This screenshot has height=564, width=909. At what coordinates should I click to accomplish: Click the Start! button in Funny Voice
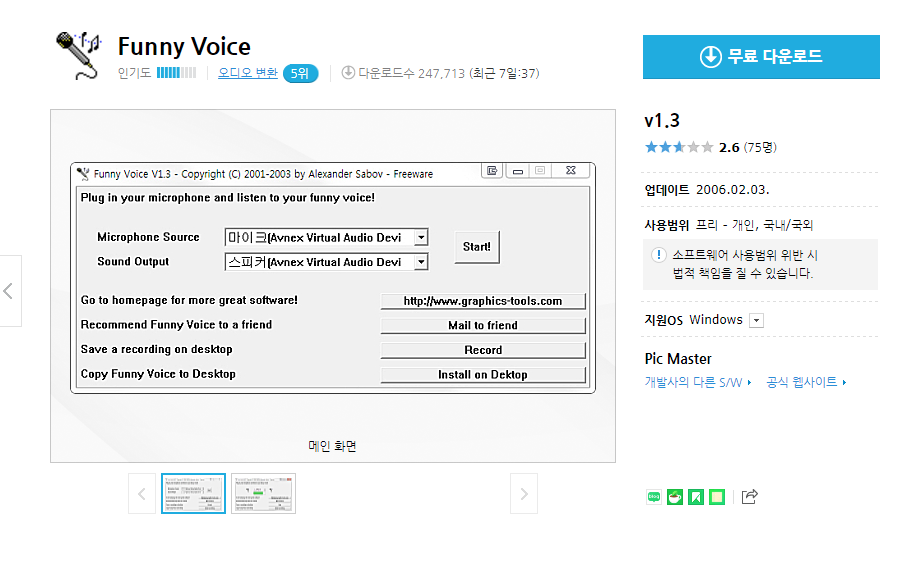tap(477, 248)
